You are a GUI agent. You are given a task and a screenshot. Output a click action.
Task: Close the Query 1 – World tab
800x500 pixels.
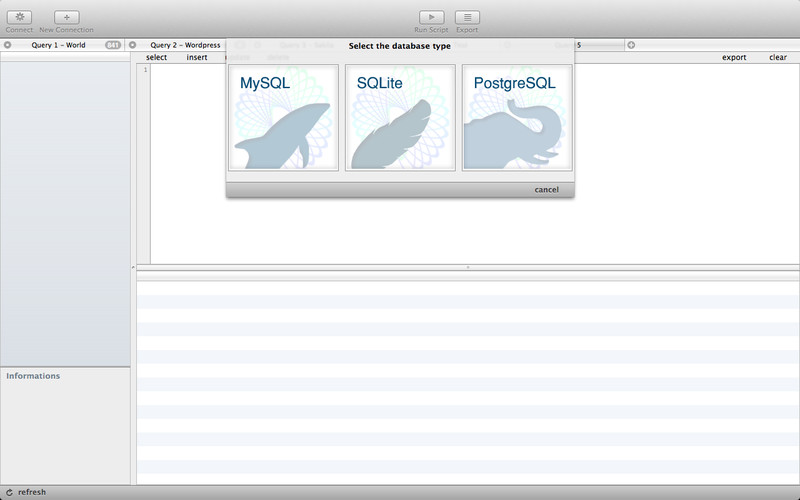pyautogui.click(x=7, y=45)
